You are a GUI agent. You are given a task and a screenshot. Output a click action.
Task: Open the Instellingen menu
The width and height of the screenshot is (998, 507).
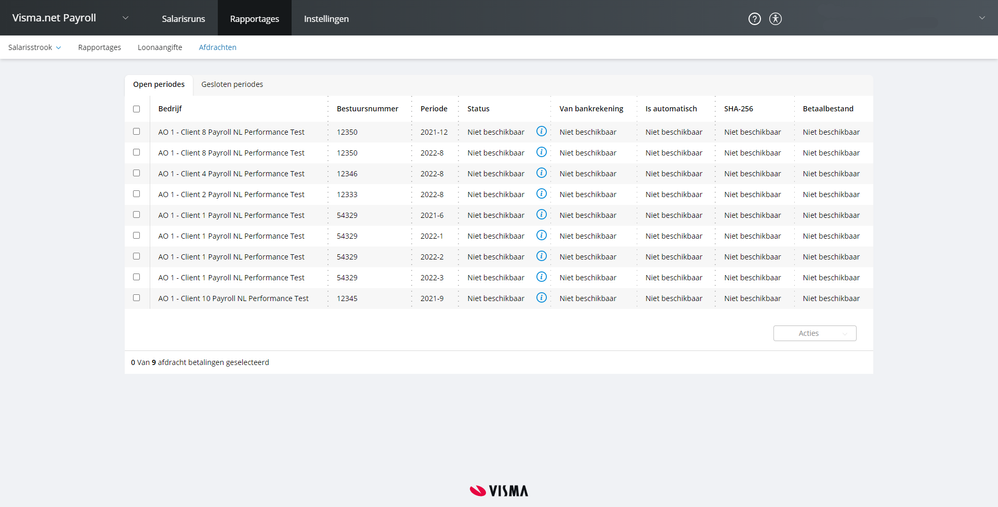(326, 18)
